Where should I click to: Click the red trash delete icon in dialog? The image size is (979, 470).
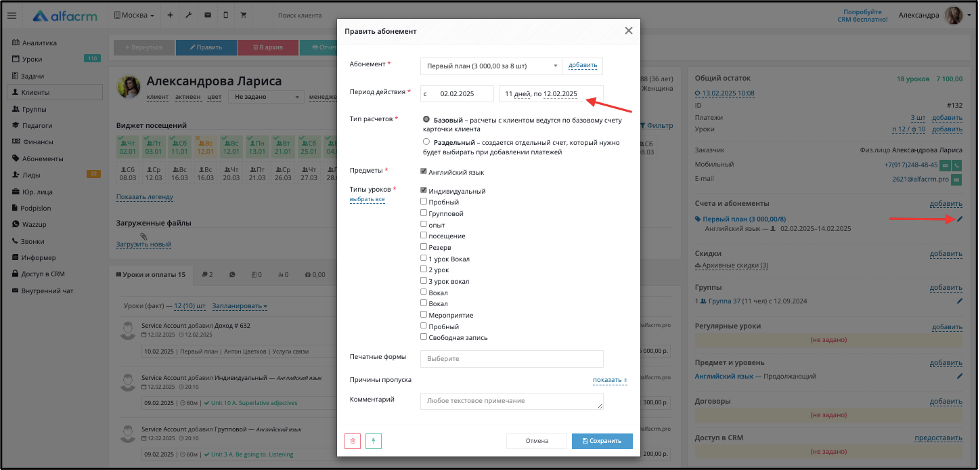coord(352,441)
